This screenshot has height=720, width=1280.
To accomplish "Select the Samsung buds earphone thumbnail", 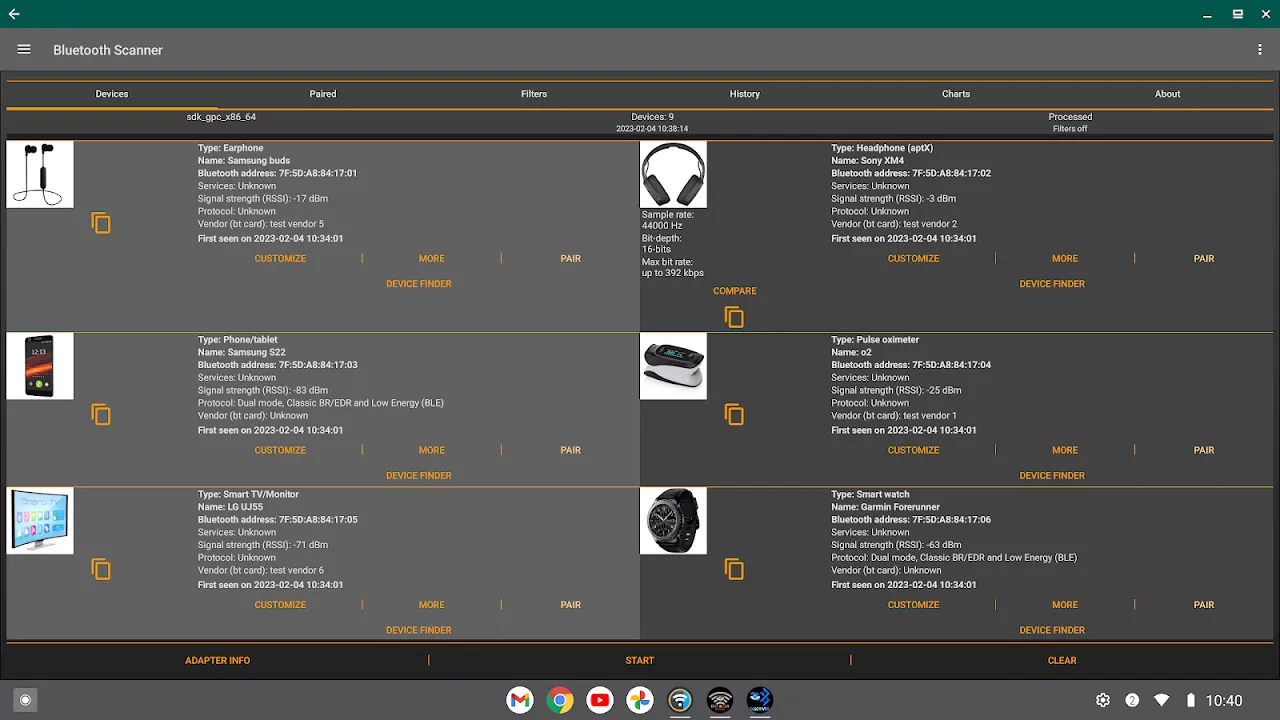I will (x=40, y=174).
